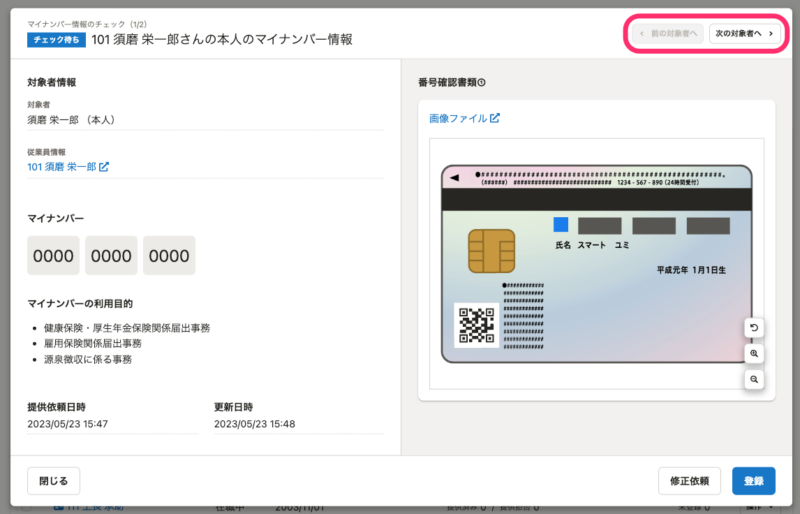The image size is (800, 514).
Task: Go to next subject with 次の対象者へ button
Action: (744, 34)
